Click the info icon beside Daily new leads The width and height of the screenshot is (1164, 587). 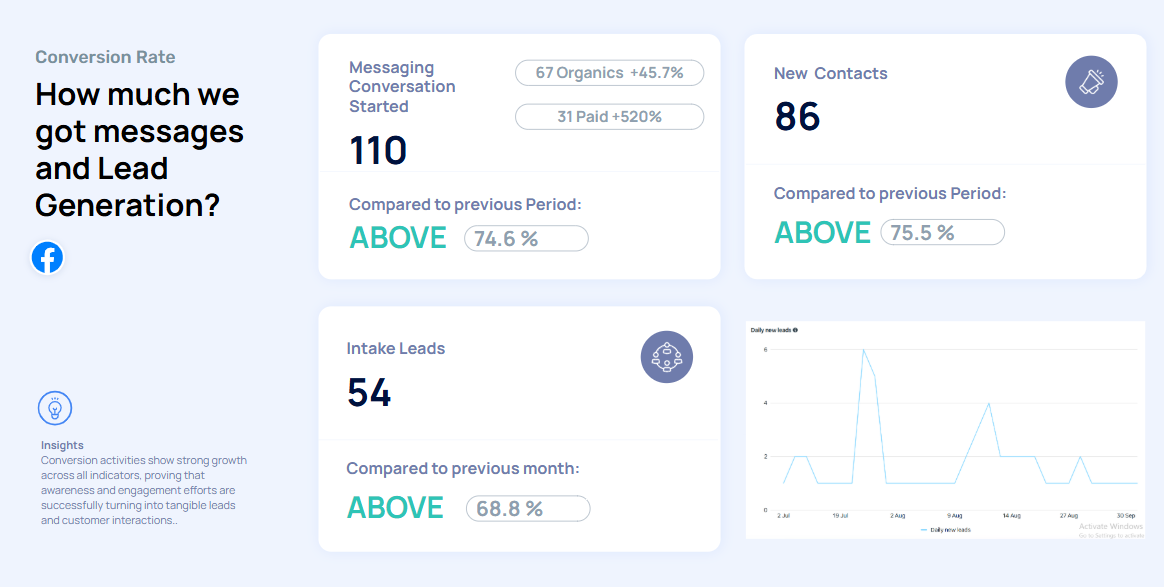coord(795,329)
